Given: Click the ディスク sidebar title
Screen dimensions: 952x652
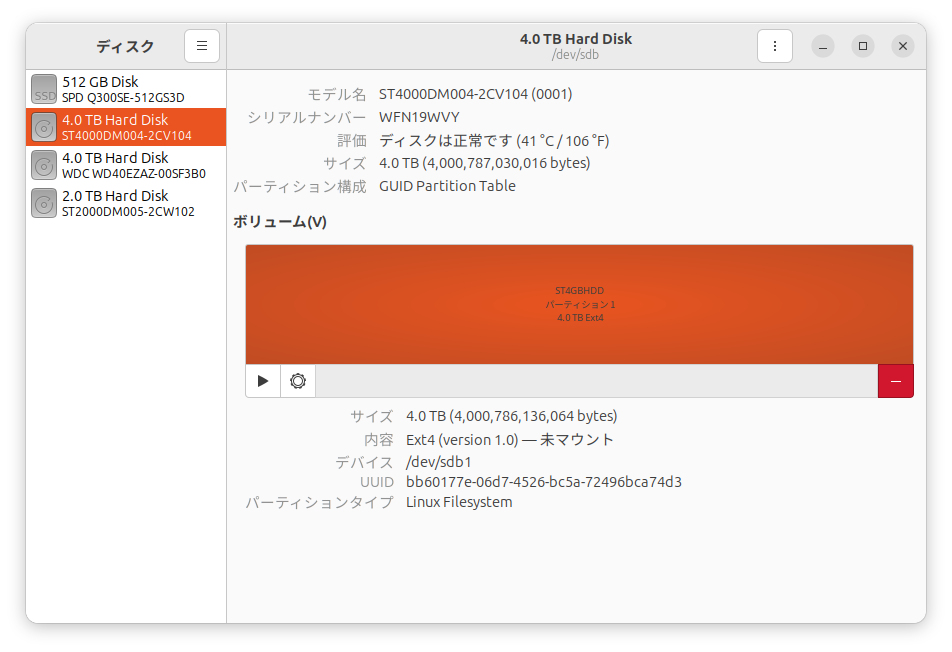Looking at the screenshot, I should coord(125,46).
